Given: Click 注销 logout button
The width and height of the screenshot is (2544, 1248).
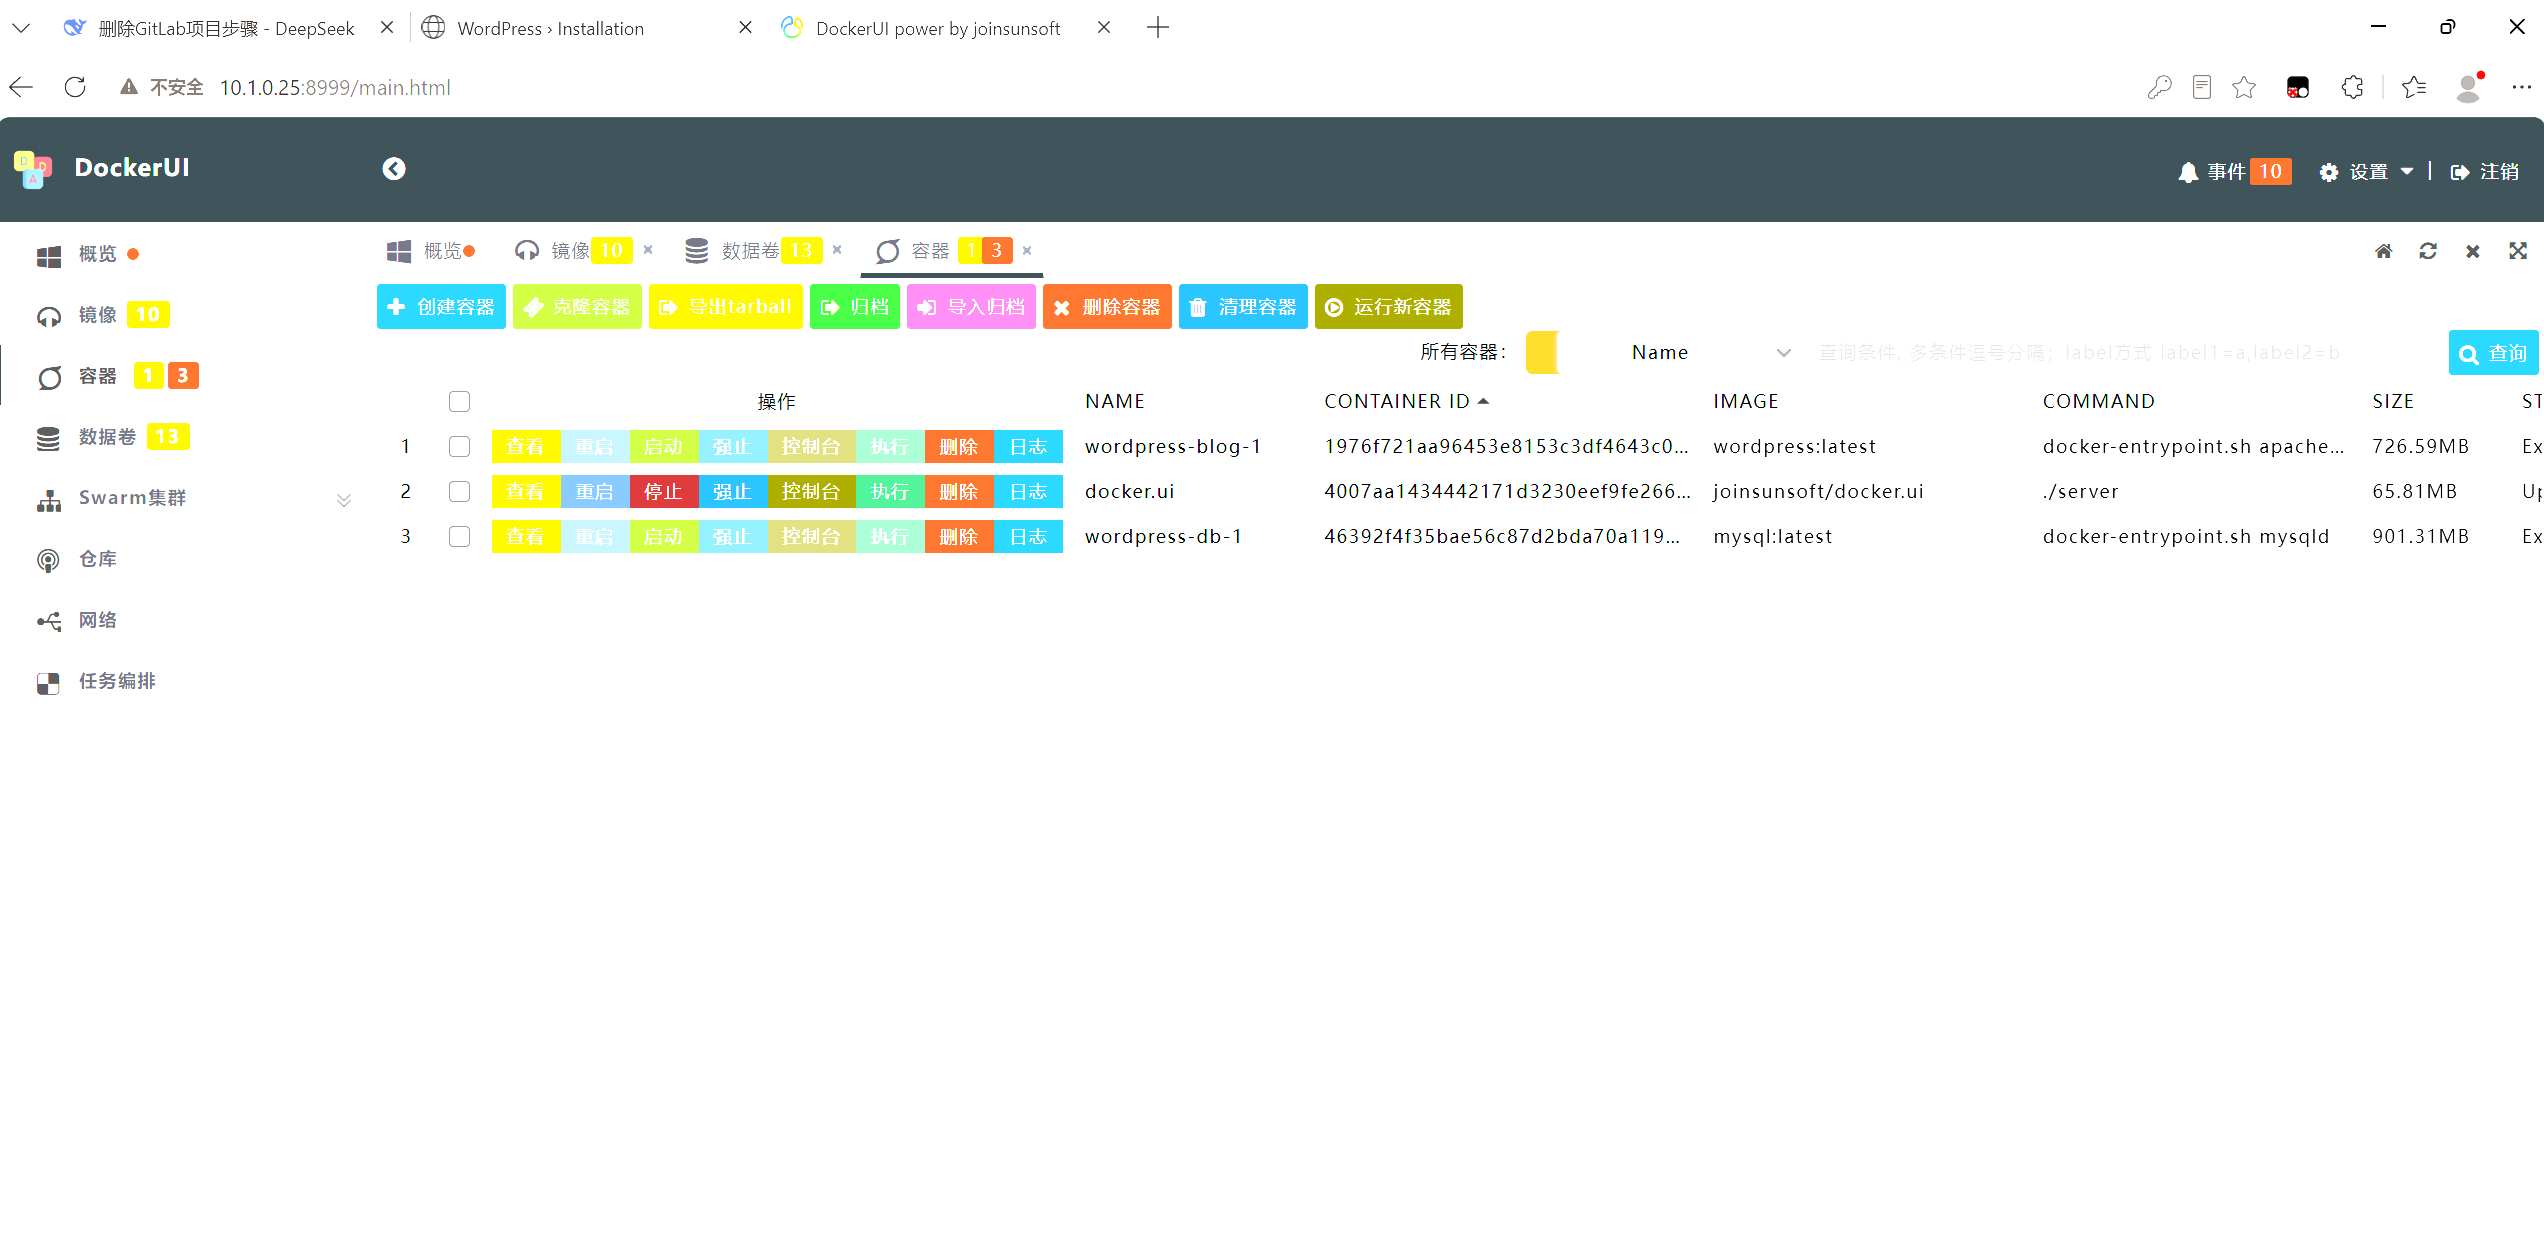Looking at the screenshot, I should 2485,172.
